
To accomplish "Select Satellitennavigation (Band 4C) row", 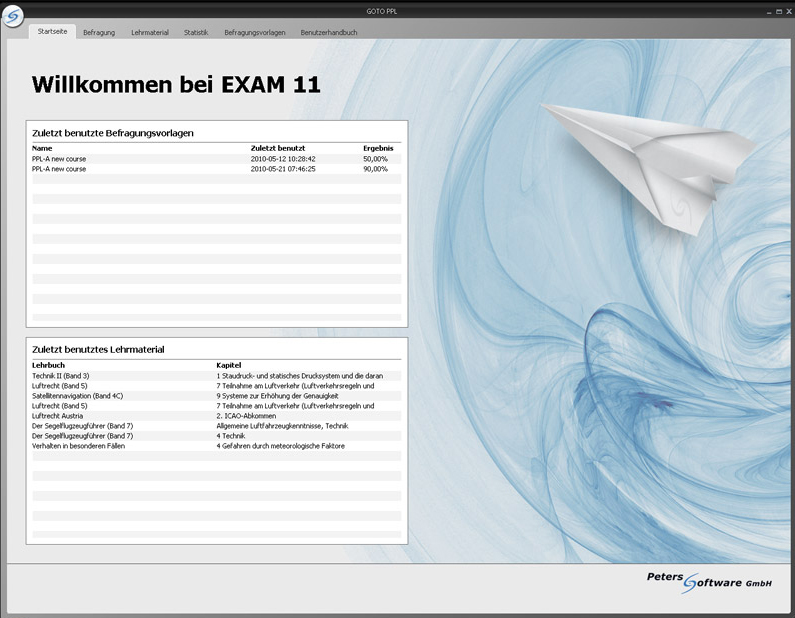I will click(x=216, y=396).
